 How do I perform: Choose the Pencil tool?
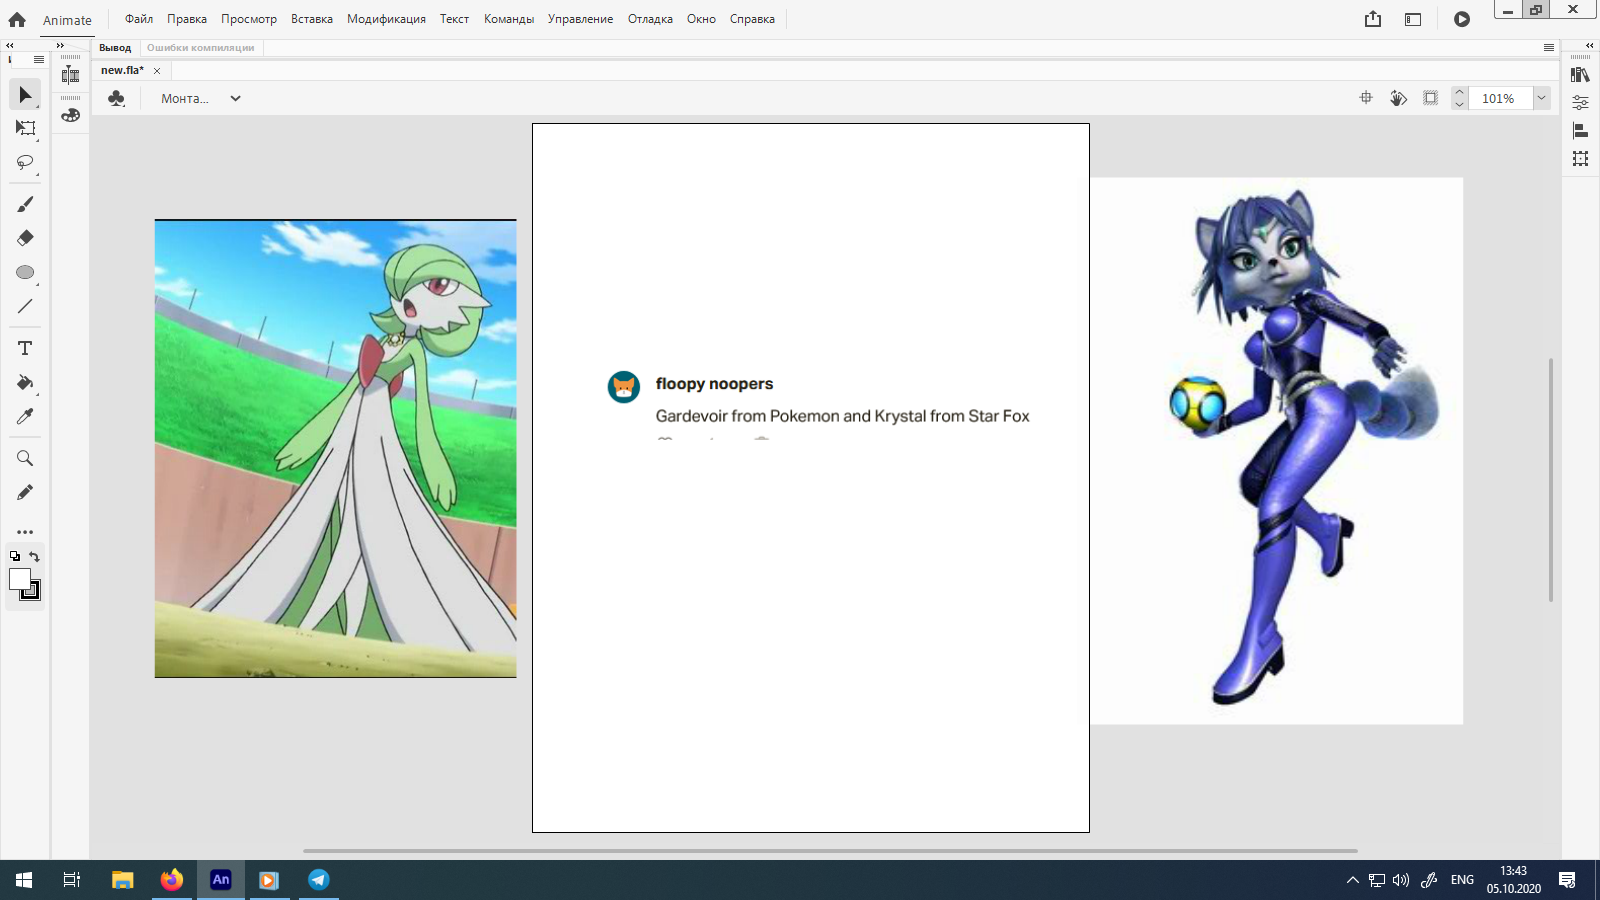pyautogui.click(x=25, y=492)
